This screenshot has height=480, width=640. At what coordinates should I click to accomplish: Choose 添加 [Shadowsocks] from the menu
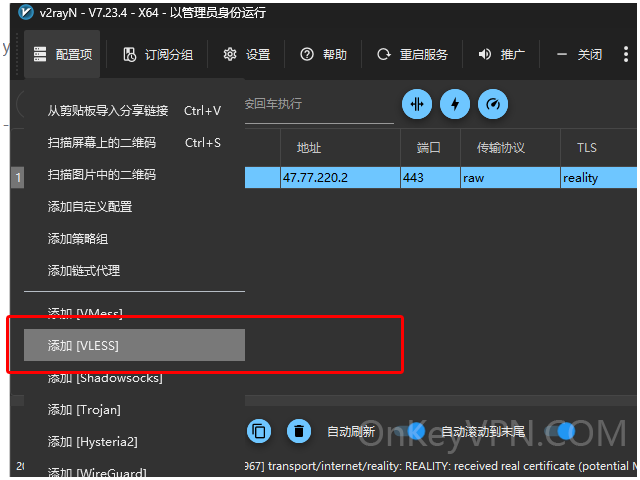click(134, 378)
